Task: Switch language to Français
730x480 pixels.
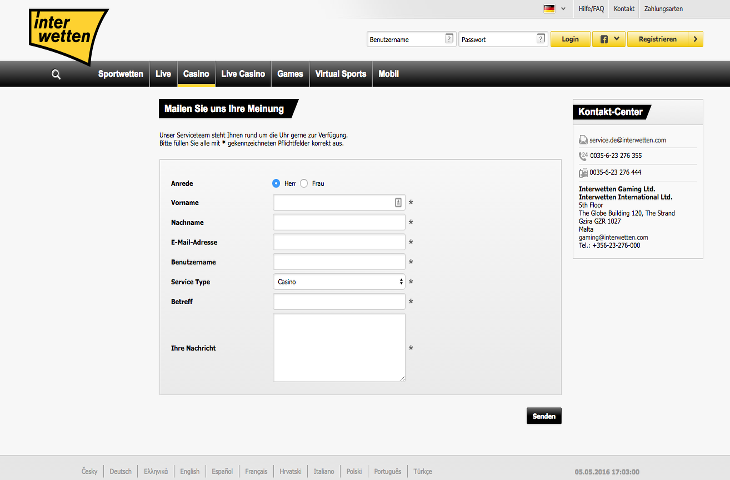Action: click(256, 471)
